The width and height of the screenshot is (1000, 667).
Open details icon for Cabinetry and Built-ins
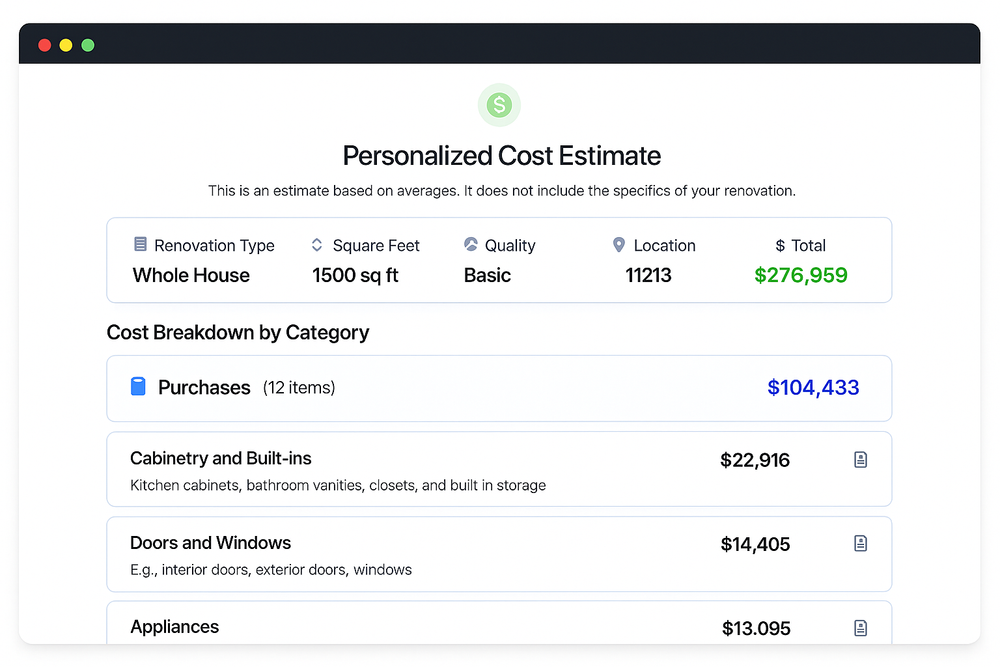coord(860,460)
